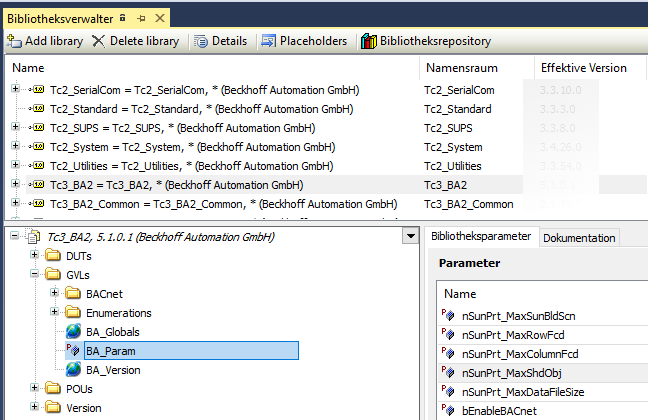Select the nSunPrt_MaxColumnFcd parameter row
648x420 pixels.
point(542,354)
